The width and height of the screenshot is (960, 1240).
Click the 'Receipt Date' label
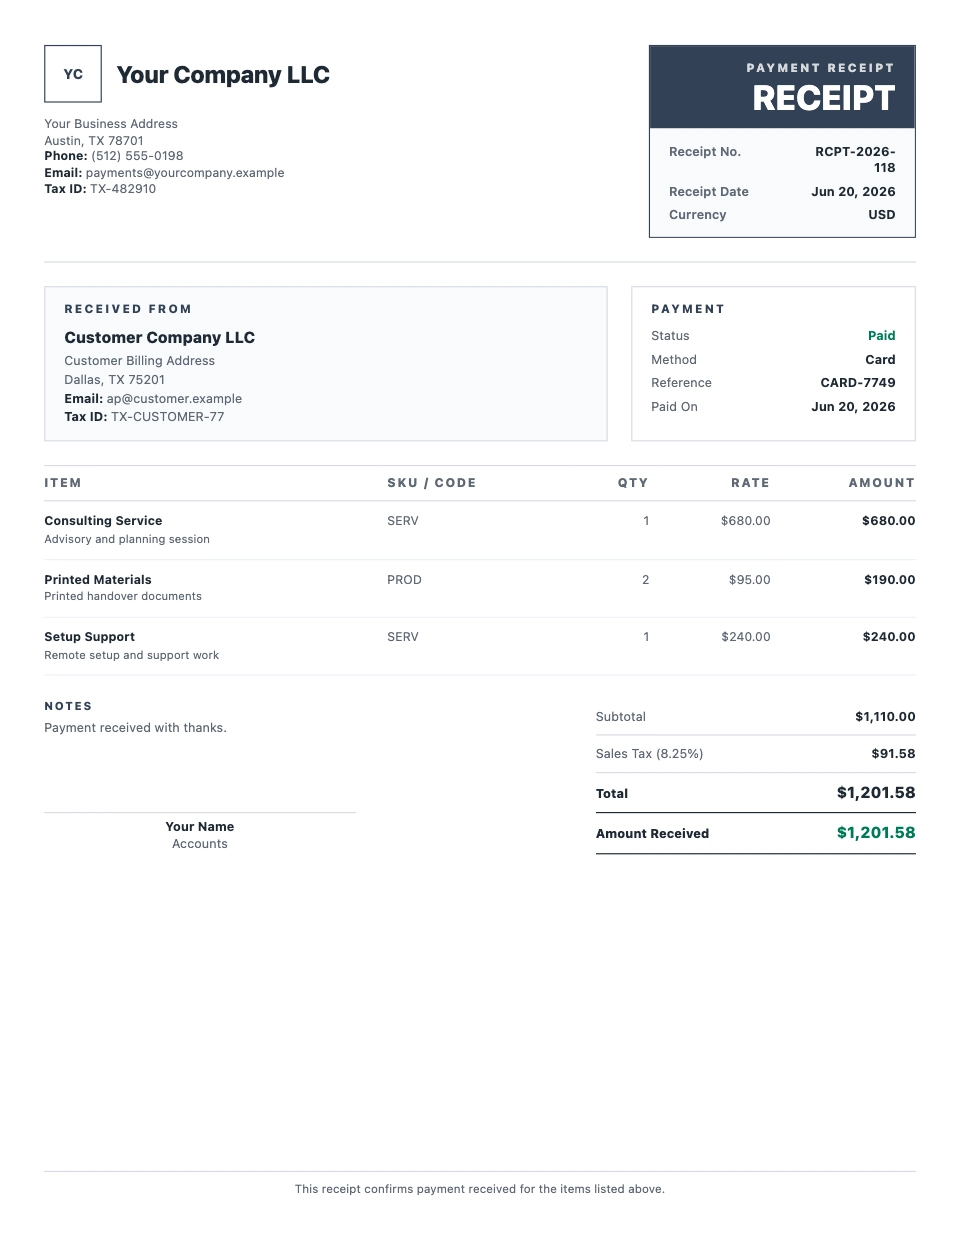[709, 192]
